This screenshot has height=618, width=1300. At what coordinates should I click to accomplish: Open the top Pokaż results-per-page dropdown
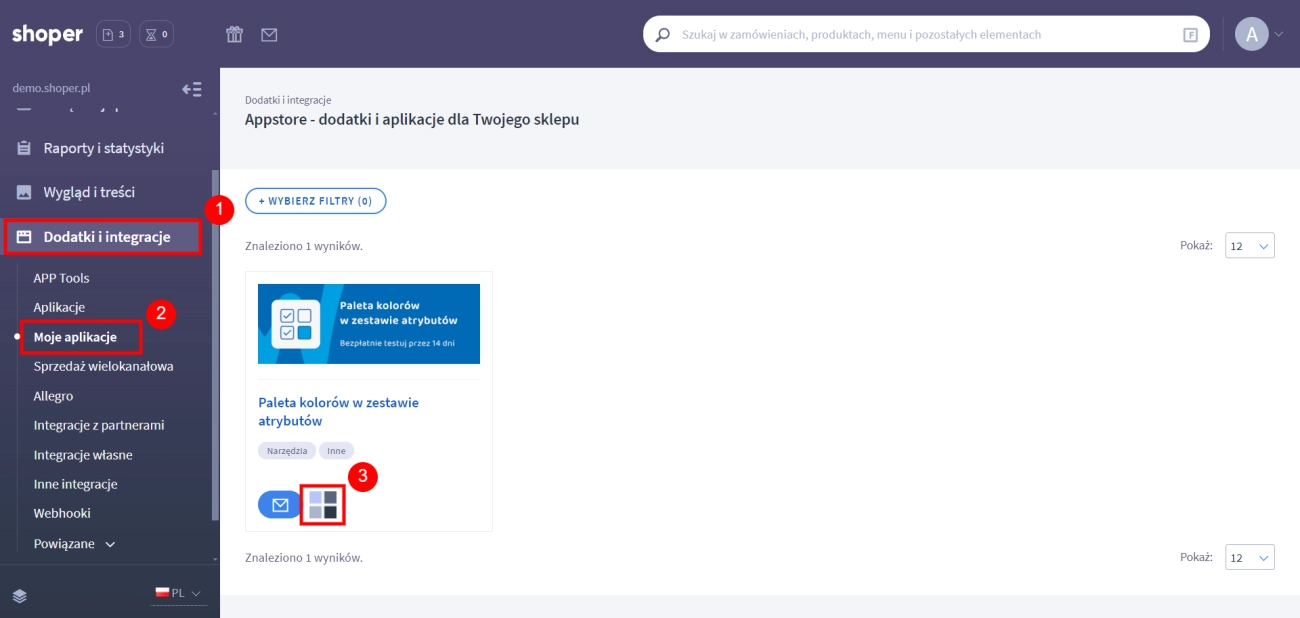pos(1249,246)
